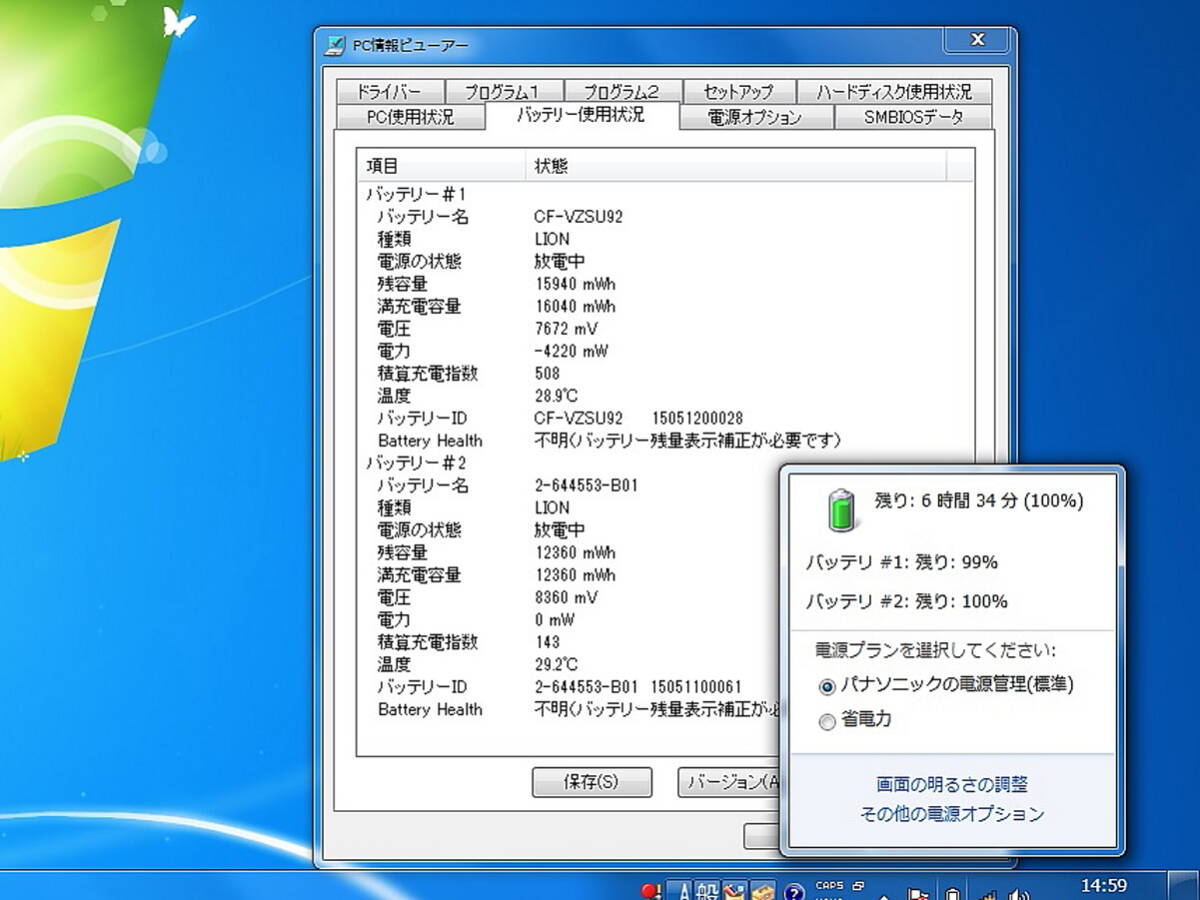Switch to the ドライバー tab
This screenshot has height=900, width=1200.
[389, 91]
